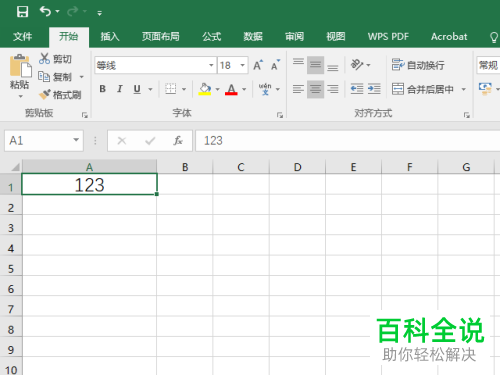500x375 pixels.
Task: Click 自动换行 wrap text button
Action: pyautogui.click(x=418, y=65)
